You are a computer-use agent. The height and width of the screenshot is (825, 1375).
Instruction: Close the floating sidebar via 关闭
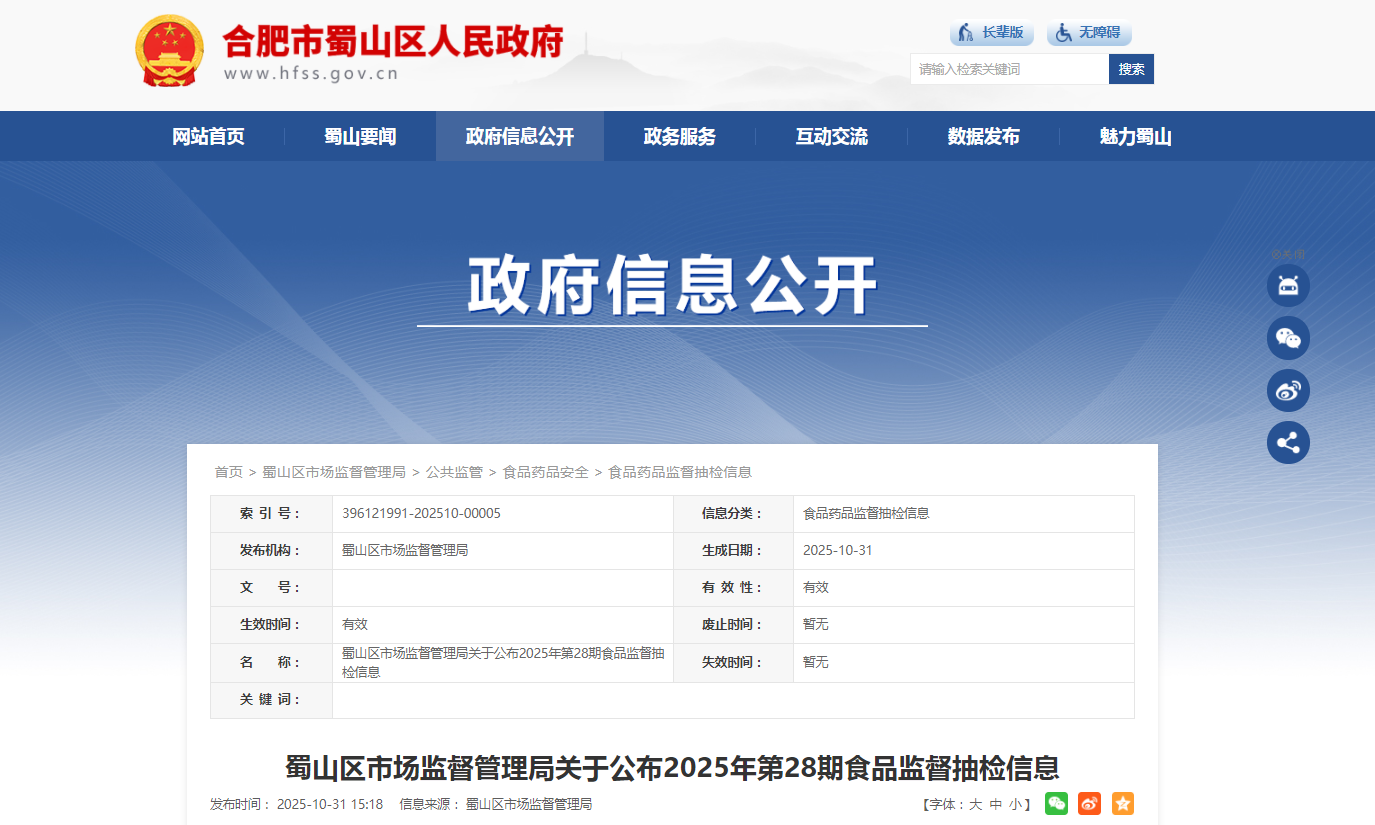click(1288, 254)
